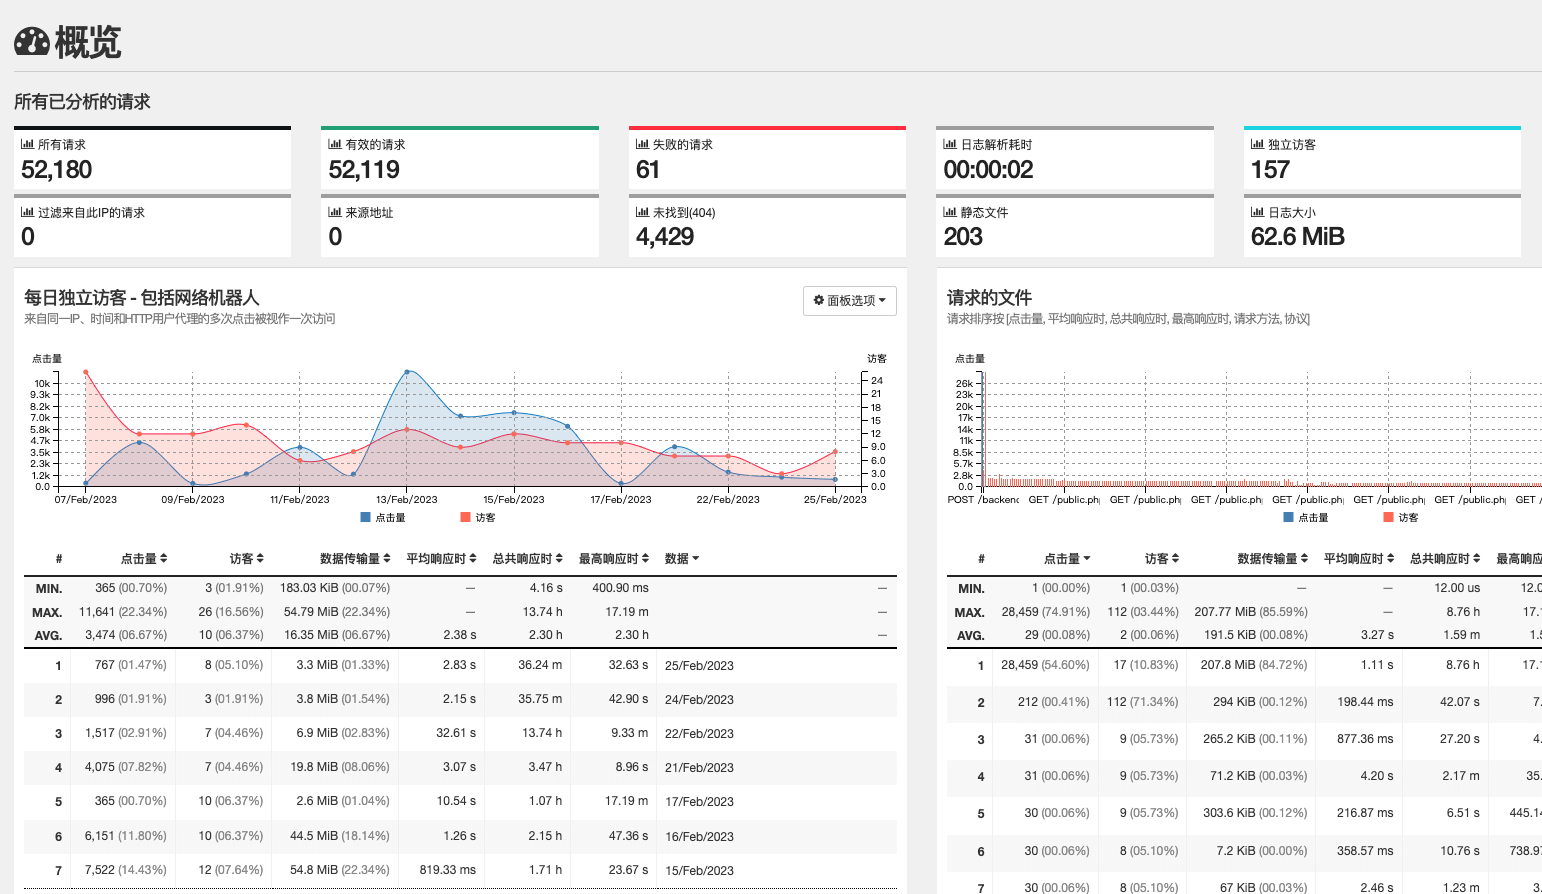1542x894 pixels.
Task: Sort visitors table by 访客 column
Action: [246, 558]
